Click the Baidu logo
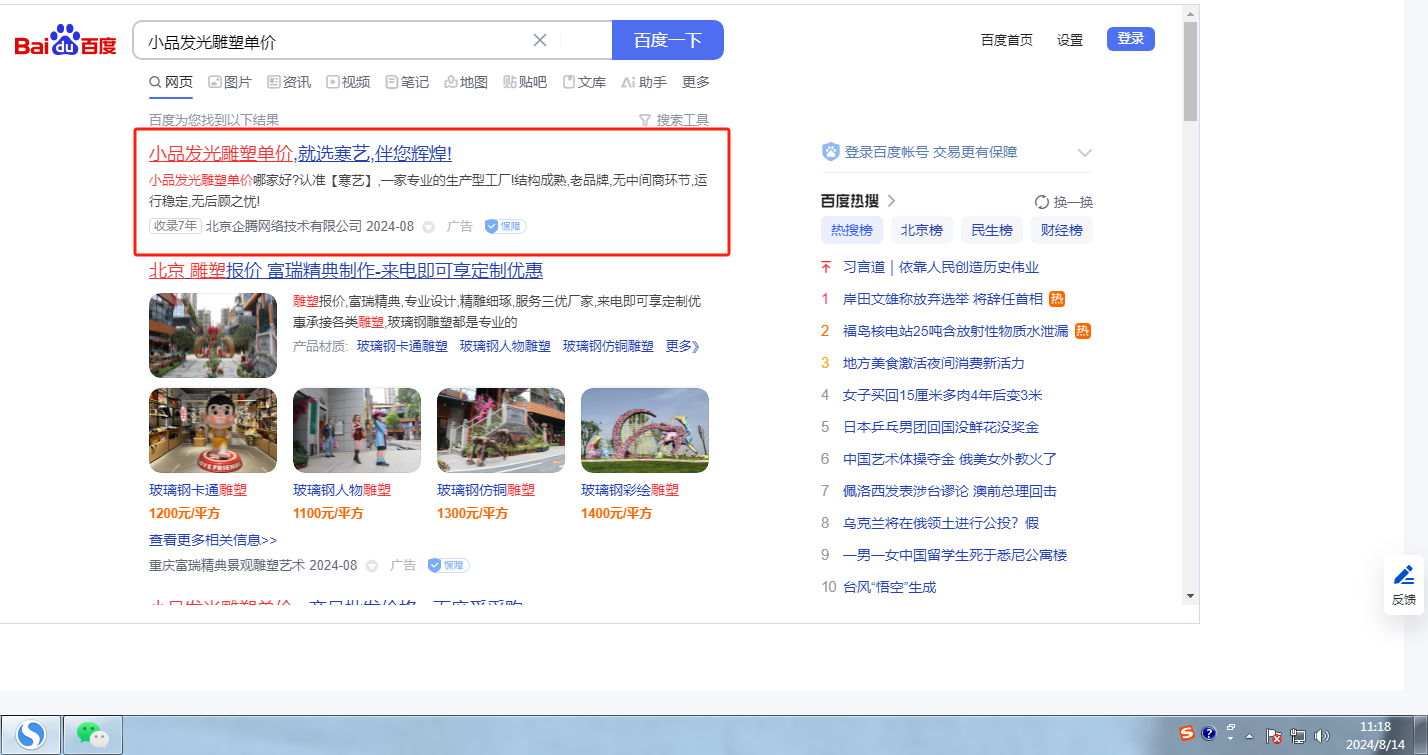 tap(66, 42)
